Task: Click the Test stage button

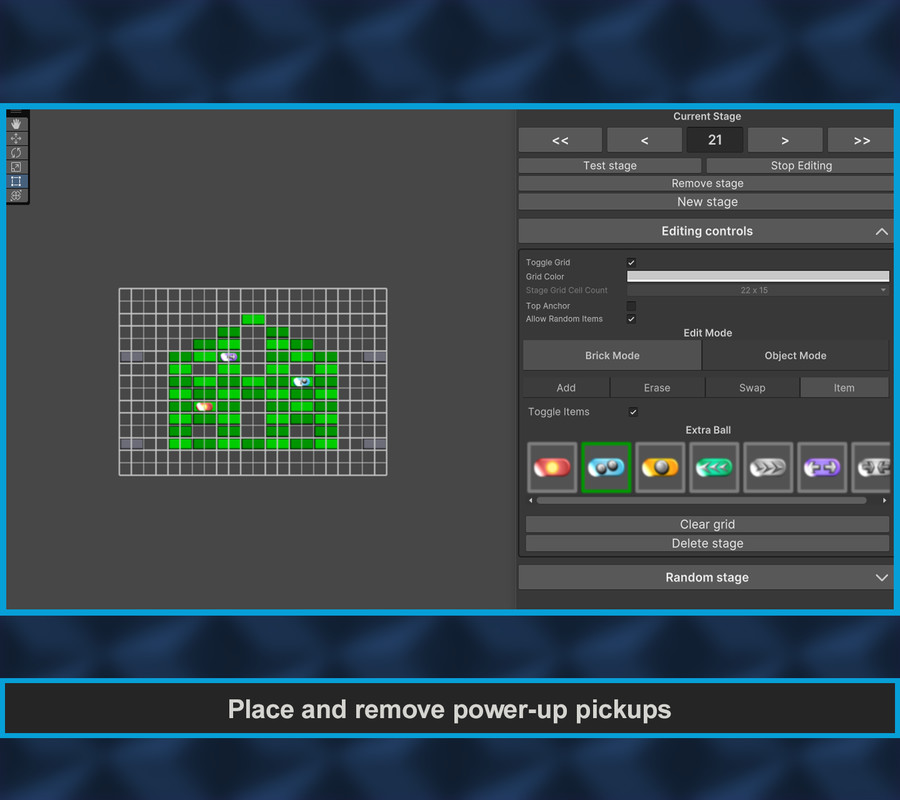Action: point(610,165)
